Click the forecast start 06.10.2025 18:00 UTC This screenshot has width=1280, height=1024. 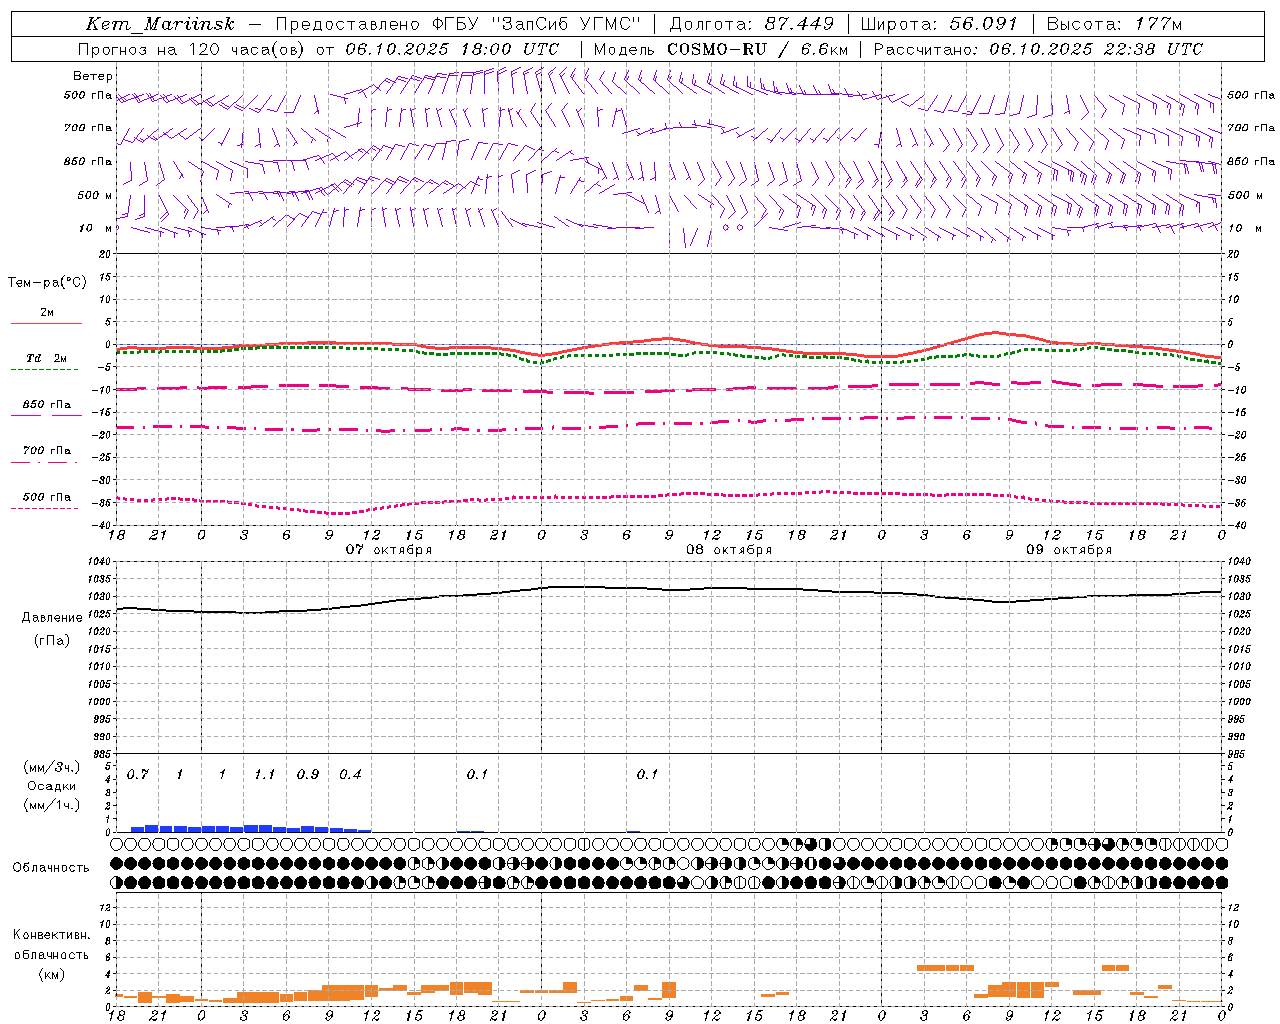[452, 49]
